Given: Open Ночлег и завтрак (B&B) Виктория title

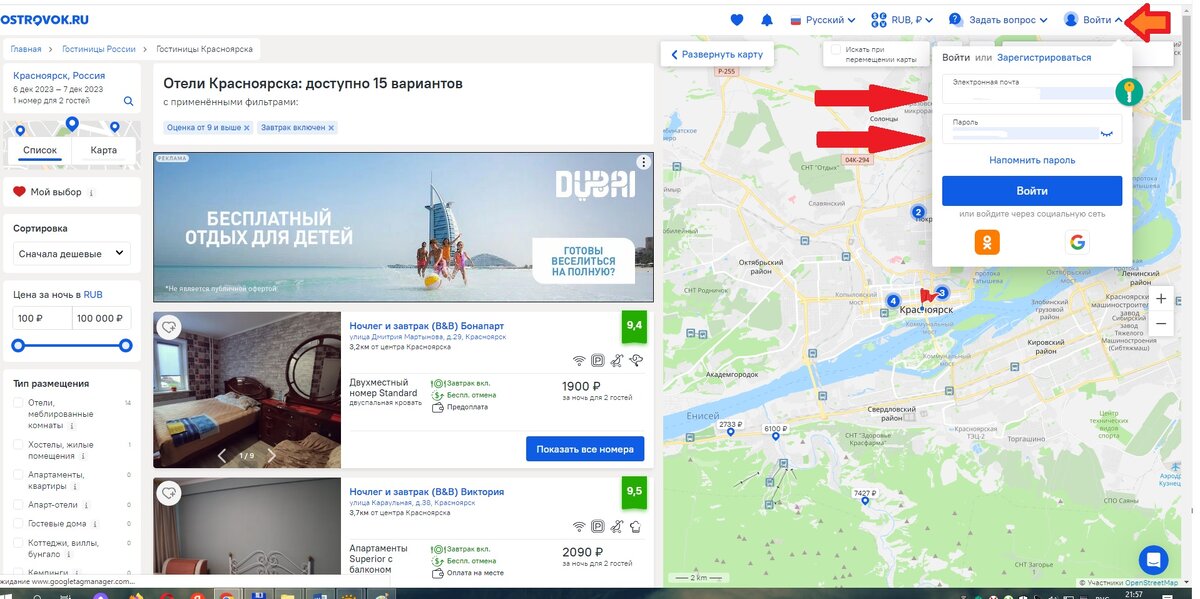Looking at the screenshot, I should click(427, 492).
